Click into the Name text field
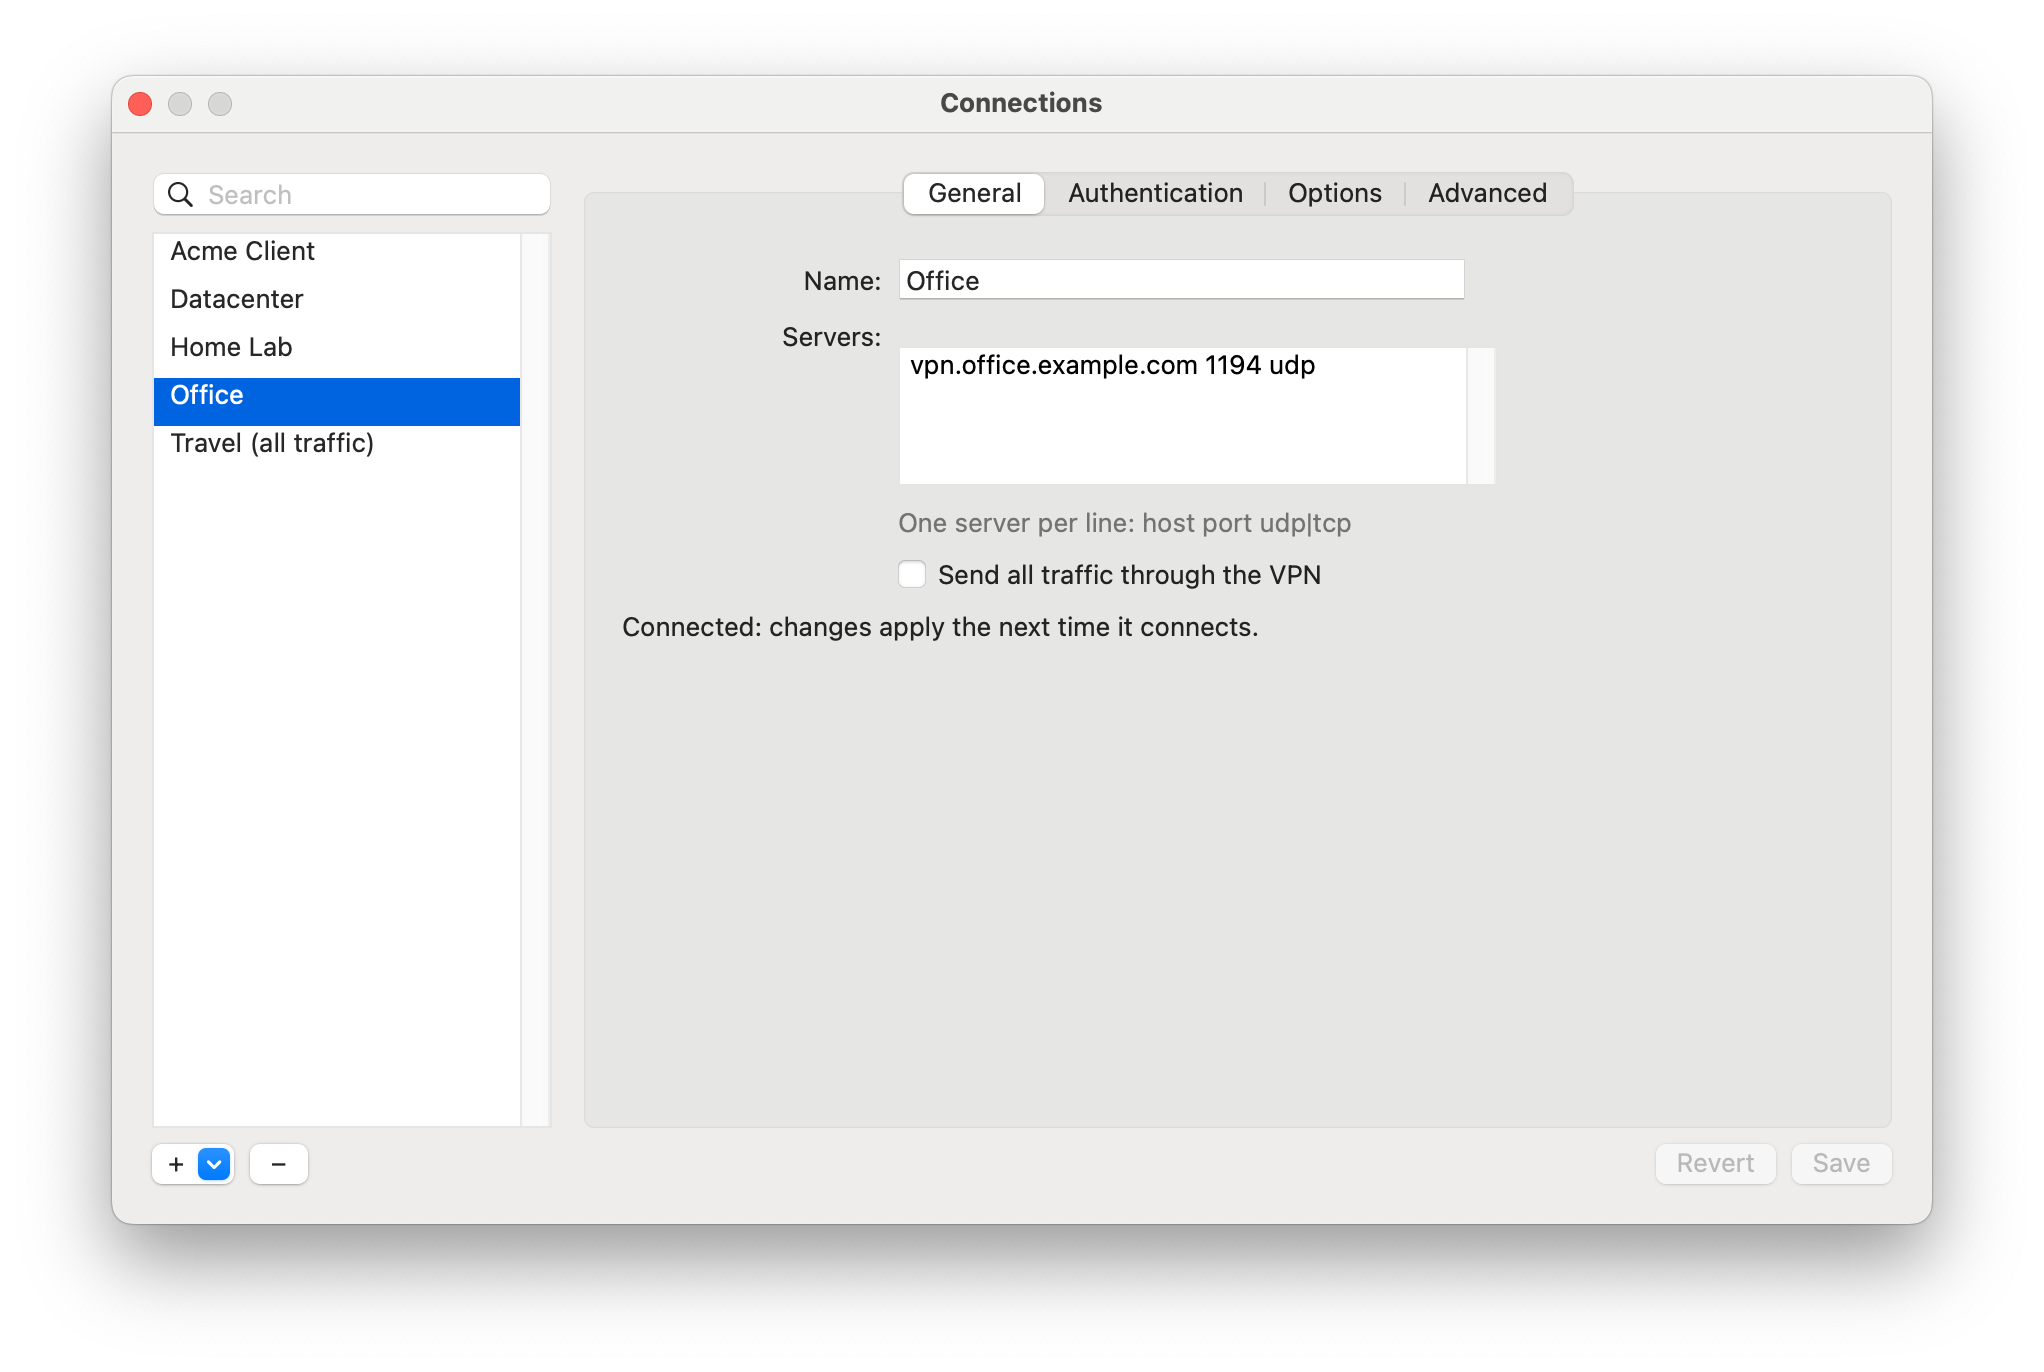Screen dimensions: 2044x1372 [x=1182, y=280]
